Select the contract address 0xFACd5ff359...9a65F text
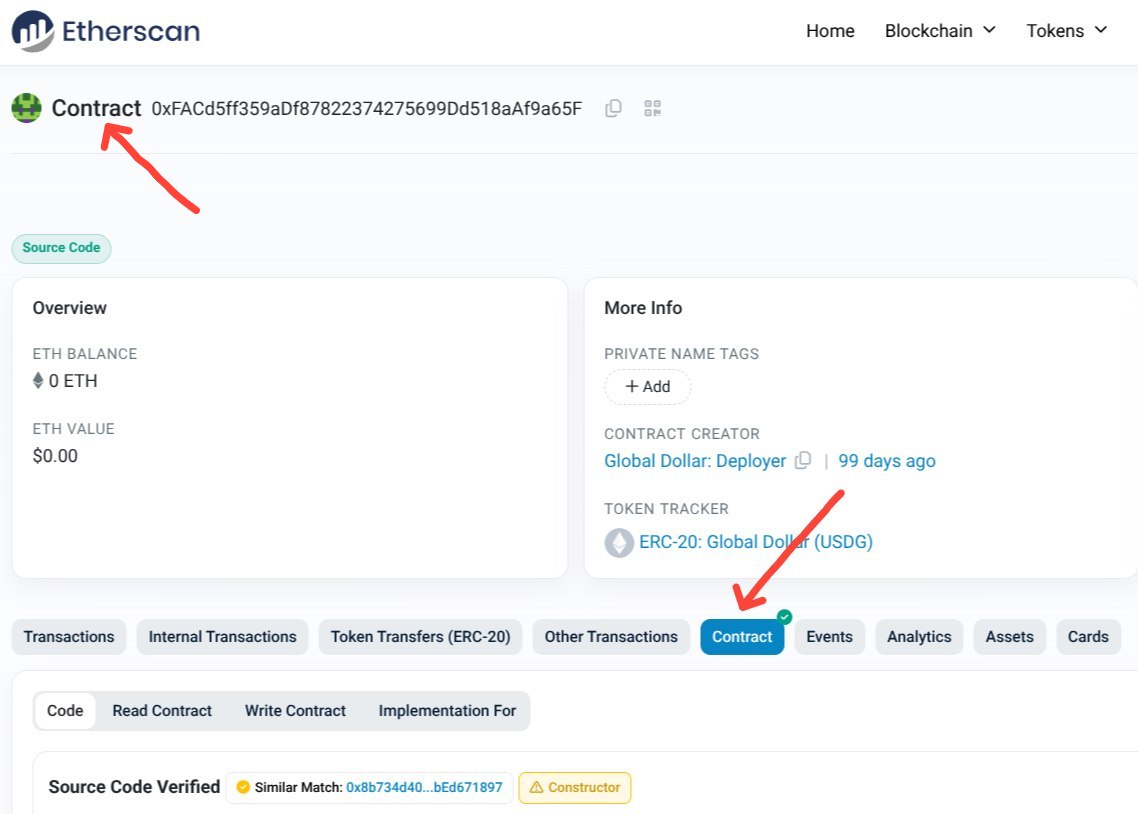The width and height of the screenshot is (1138, 814). tap(367, 109)
